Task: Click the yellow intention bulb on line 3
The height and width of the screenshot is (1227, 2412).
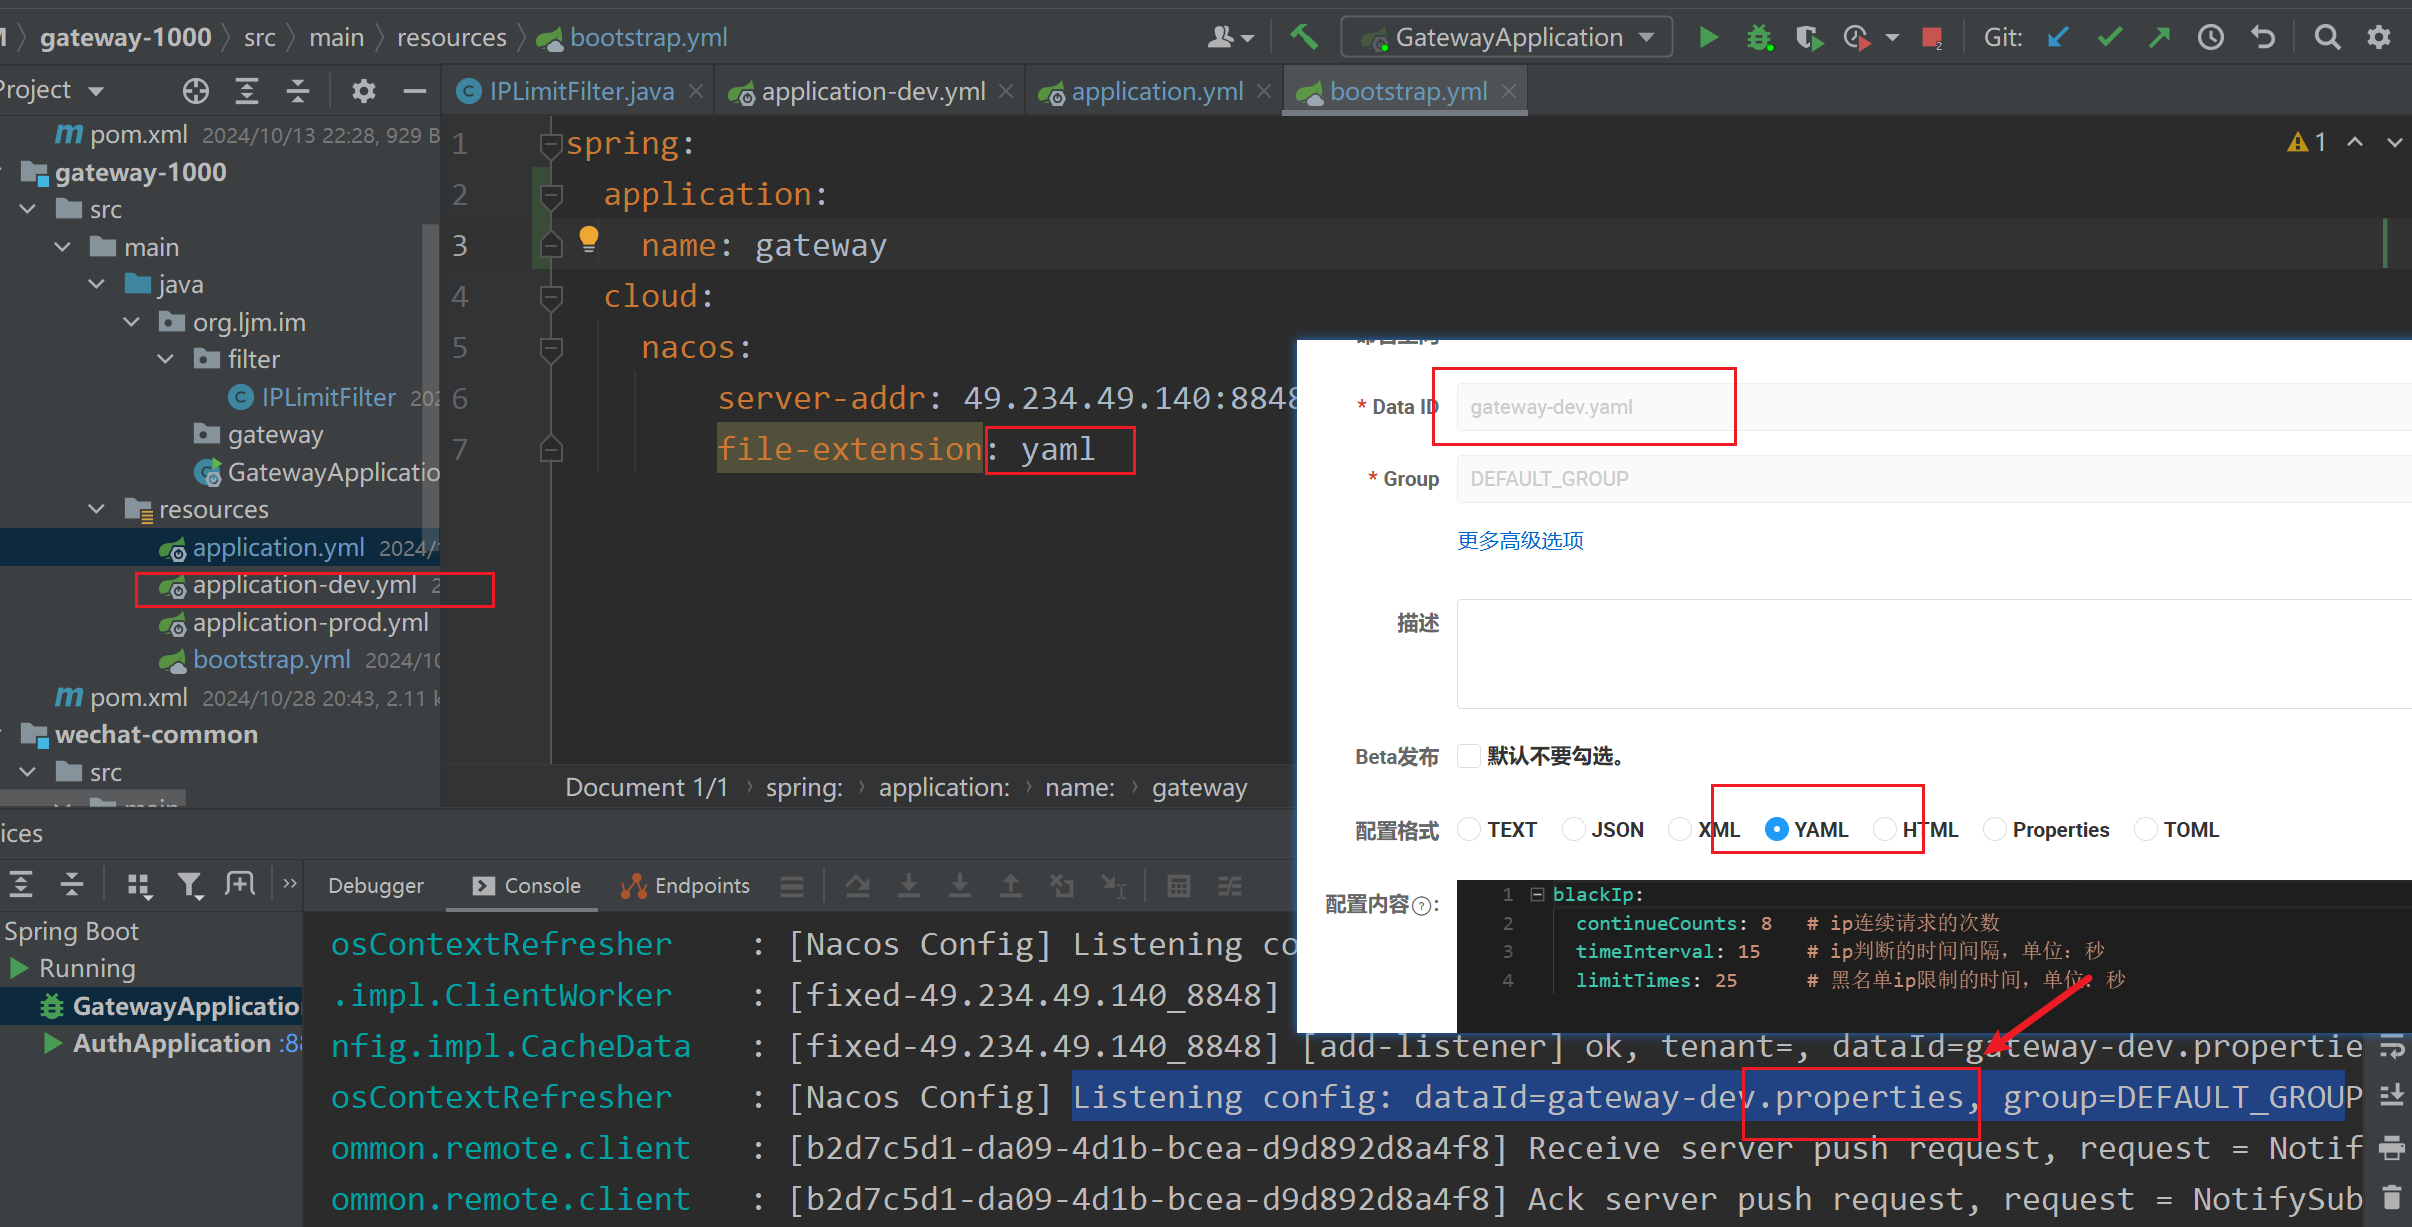Action: [x=589, y=238]
